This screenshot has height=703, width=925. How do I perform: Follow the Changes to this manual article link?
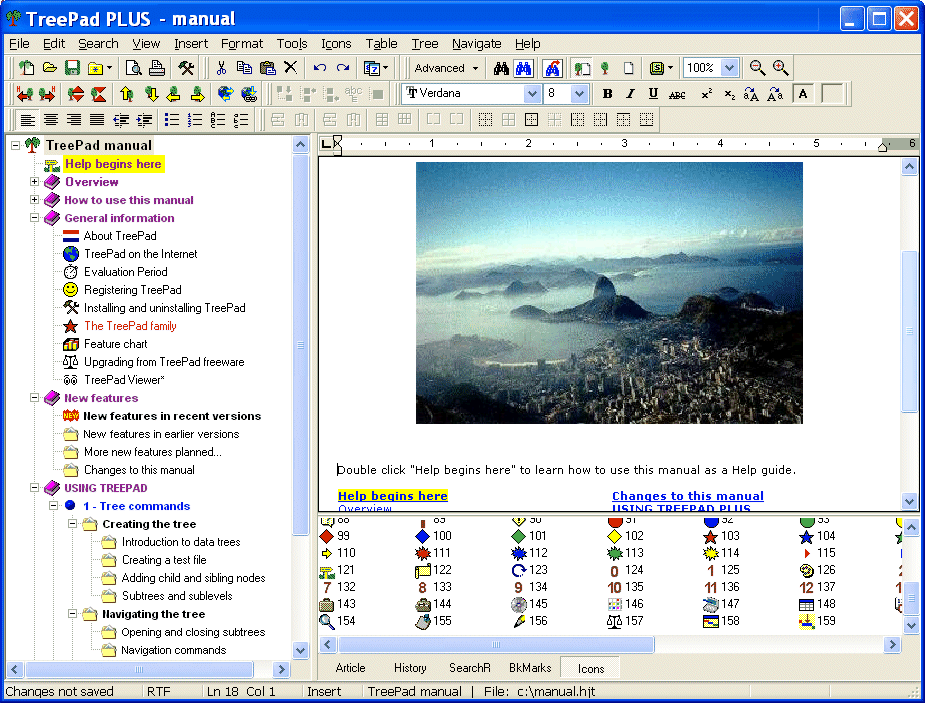tap(688, 496)
